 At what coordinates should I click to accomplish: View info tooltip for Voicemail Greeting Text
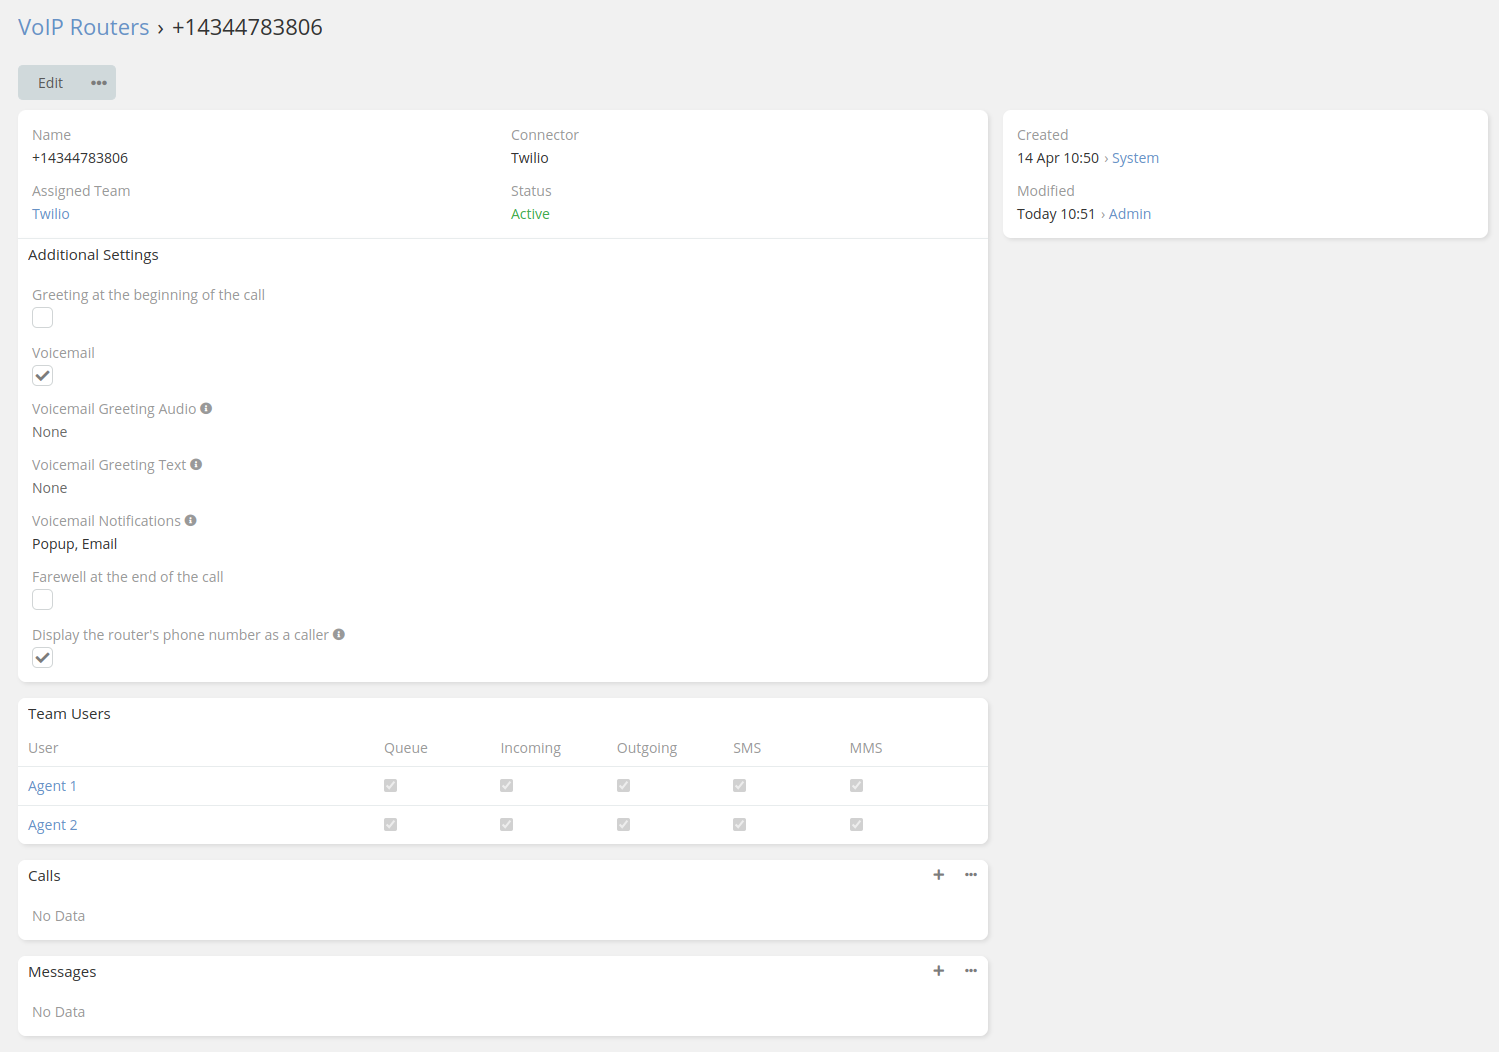click(x=196, y=463)
